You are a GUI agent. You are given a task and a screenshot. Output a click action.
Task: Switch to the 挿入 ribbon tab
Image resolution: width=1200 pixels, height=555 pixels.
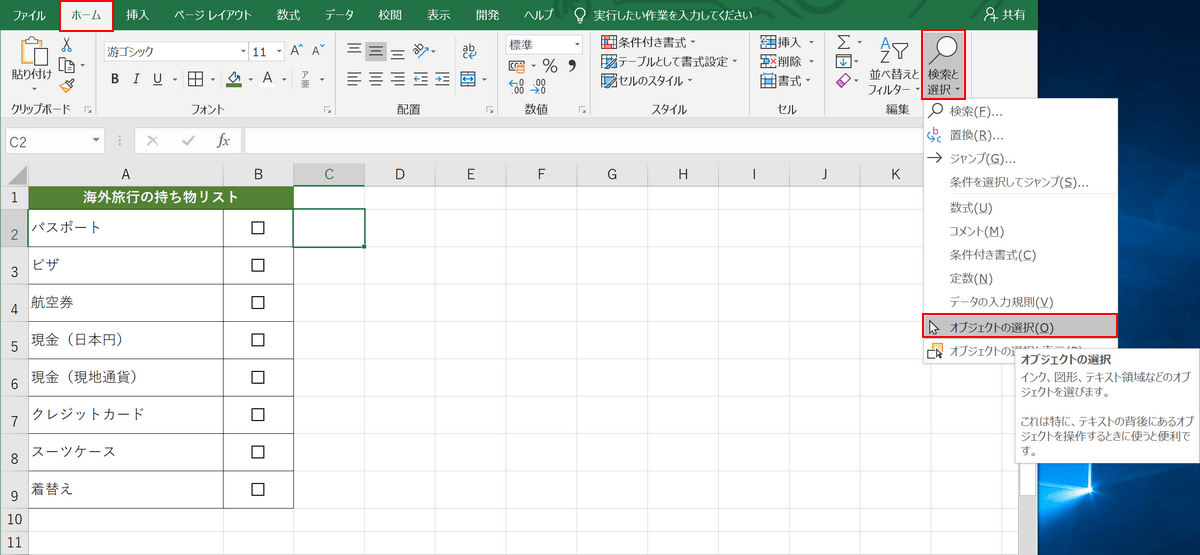click(138, 15)
